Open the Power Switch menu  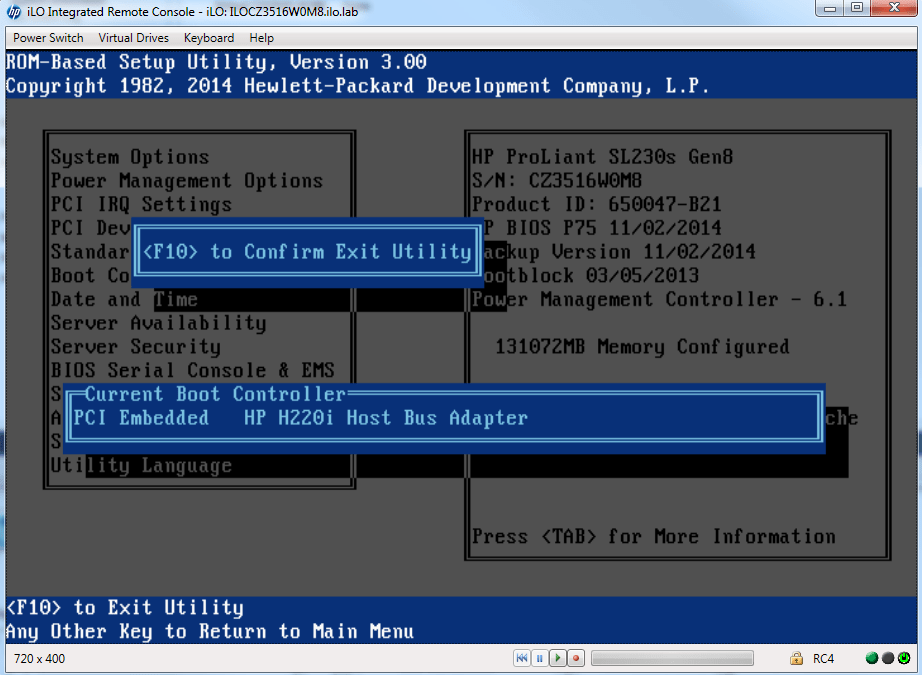click(48, 38)
